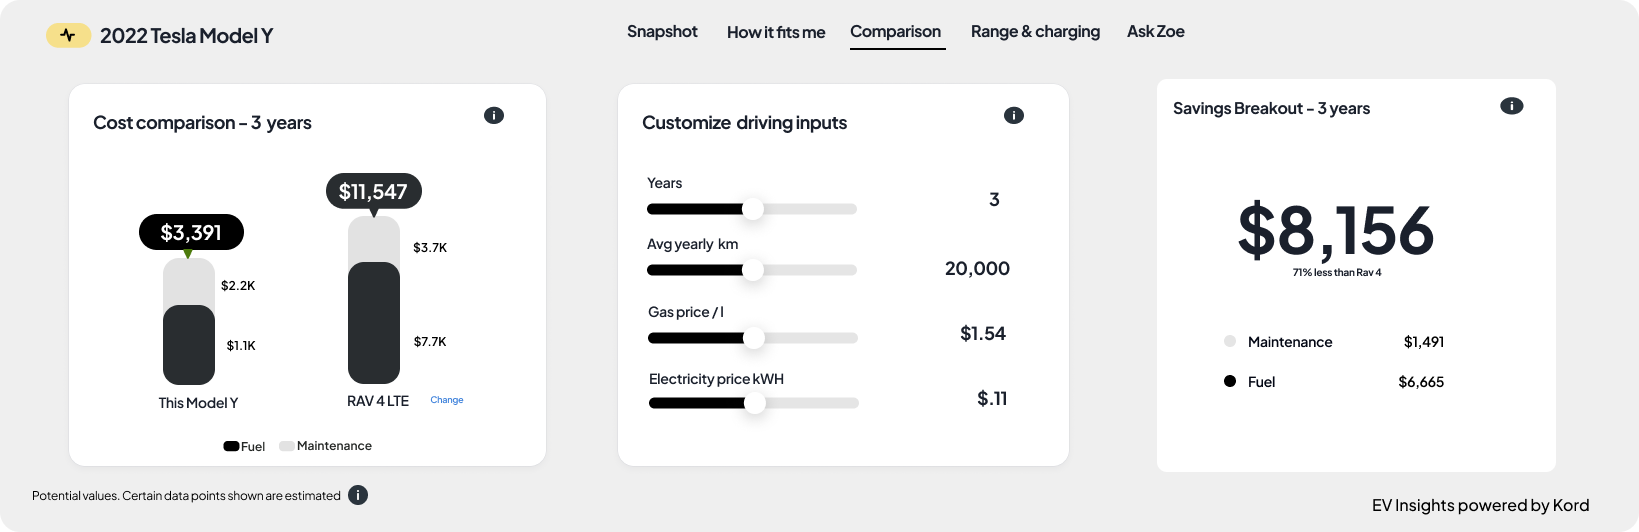Click the black Fuel legend dot
Viewport: 1639px width, 532px height.
(x=1230, y=381)
